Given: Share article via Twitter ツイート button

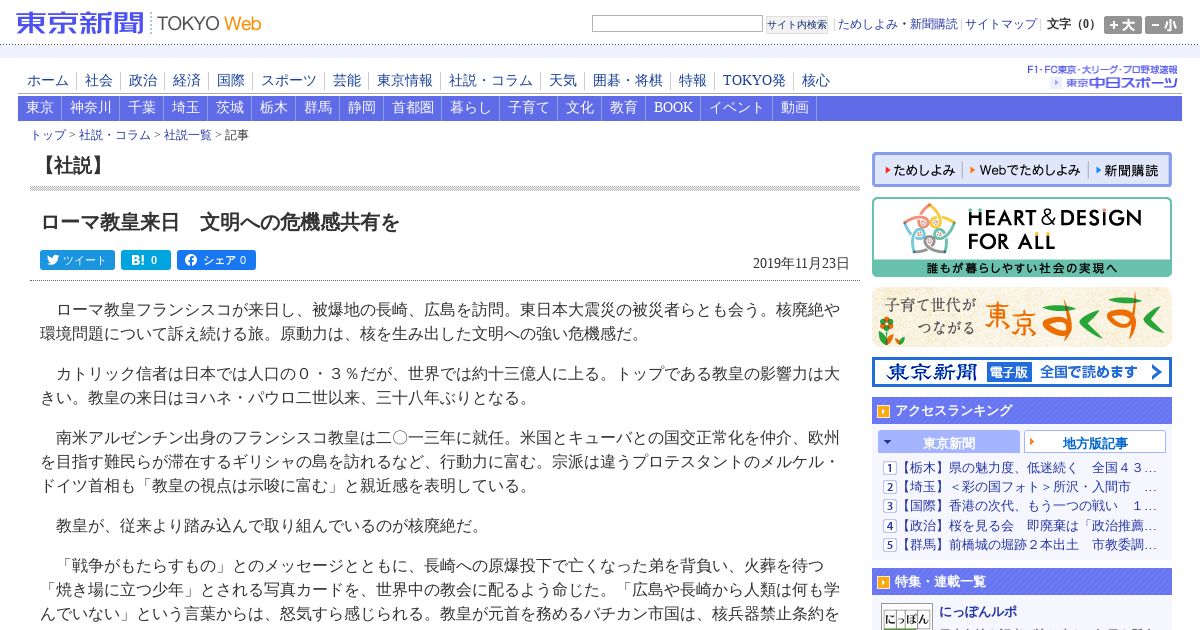Looking at the screenshot, I should click(x=77, y=260).
